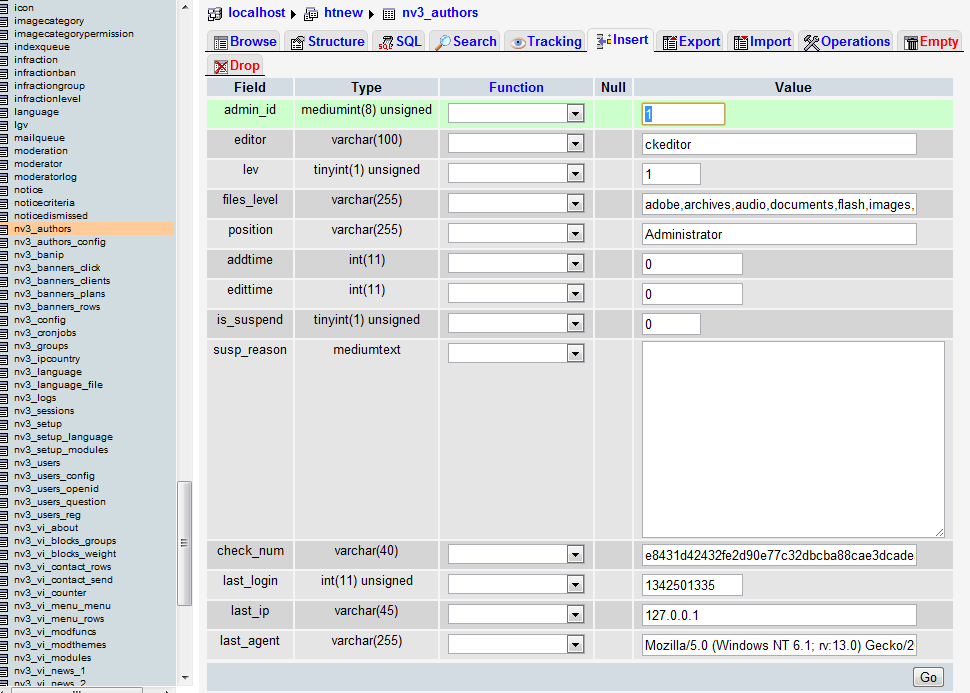Click the Operations tools icon
Image resolution: width=970 pixels, height=693 pixels.
pos(812,42)
